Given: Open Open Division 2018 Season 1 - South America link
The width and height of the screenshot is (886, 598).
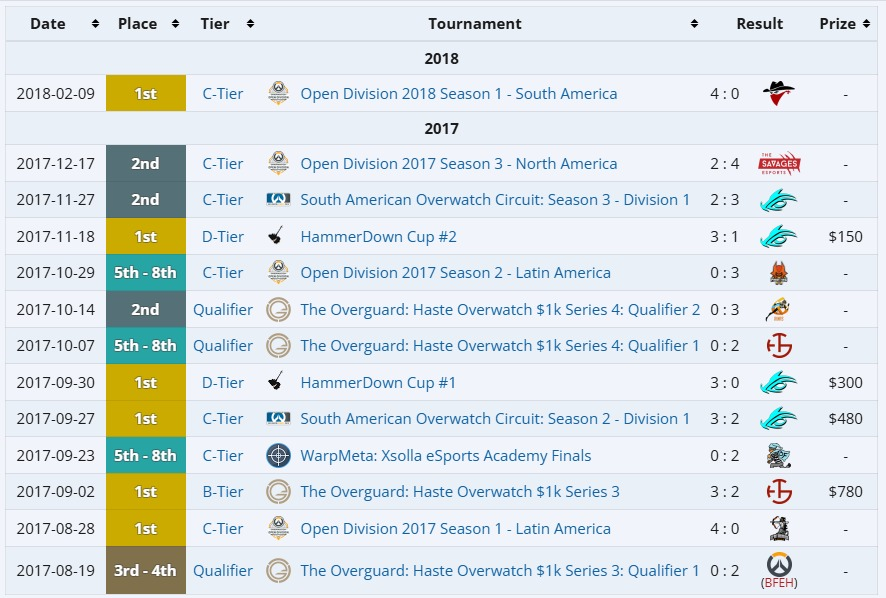Looking at the screenshot, I should (x=458, y=93).
